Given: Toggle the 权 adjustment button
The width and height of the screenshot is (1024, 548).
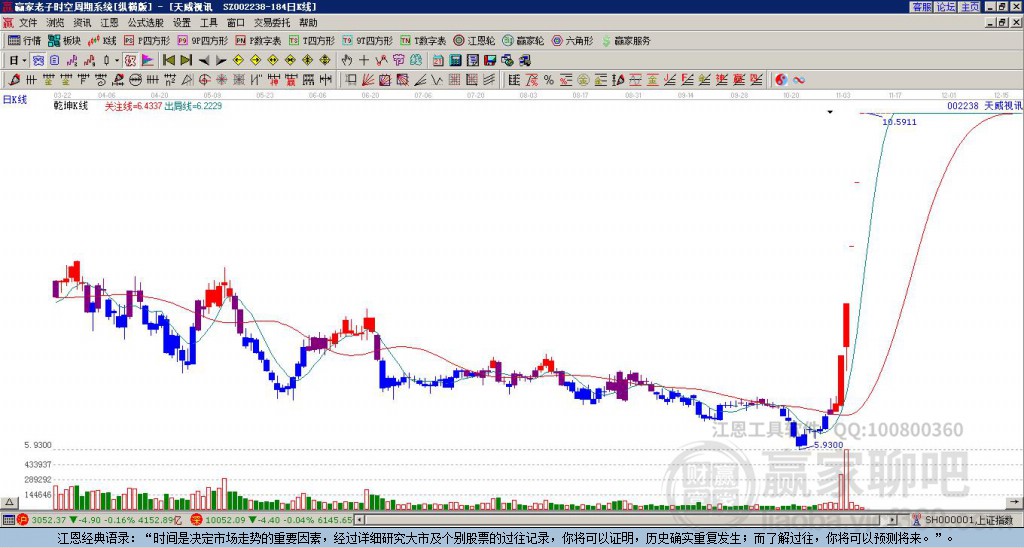Looking at the screenshot, I should point(130,61).
